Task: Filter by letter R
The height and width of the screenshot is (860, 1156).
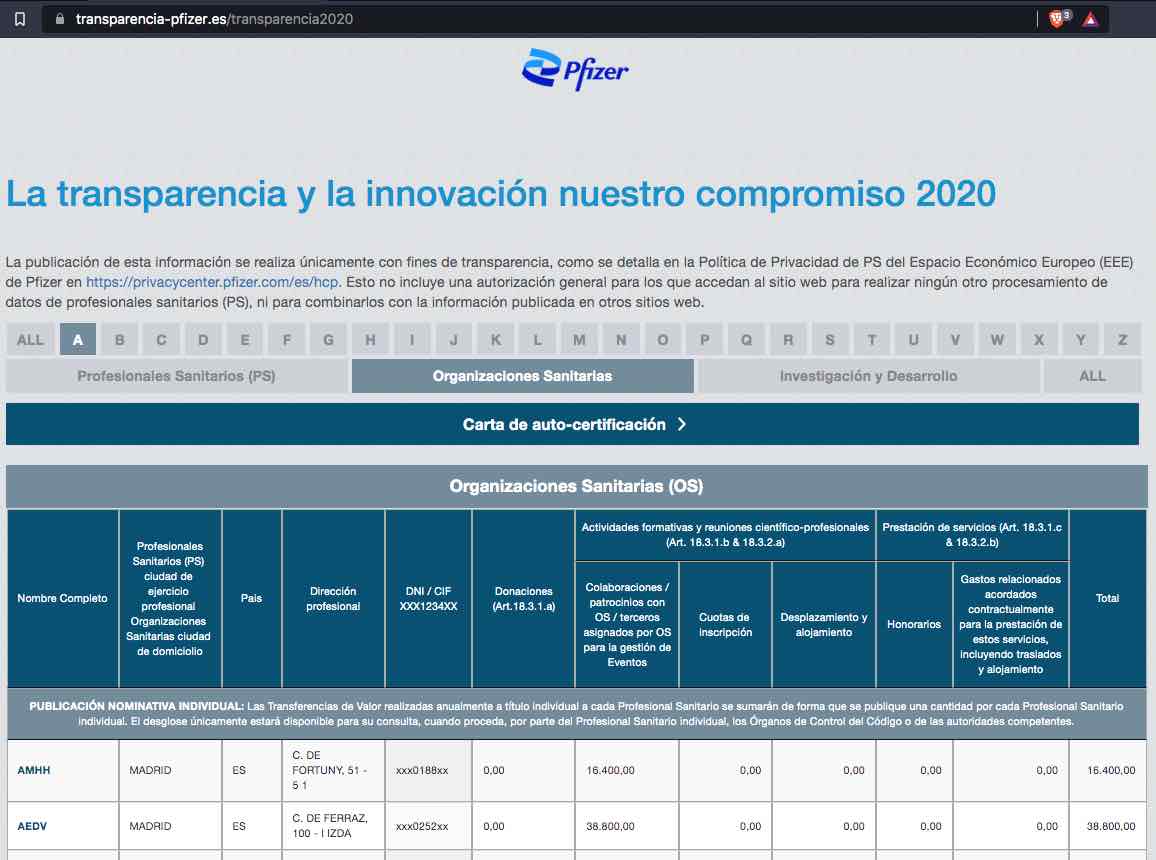Action: (x=788, y=340)
